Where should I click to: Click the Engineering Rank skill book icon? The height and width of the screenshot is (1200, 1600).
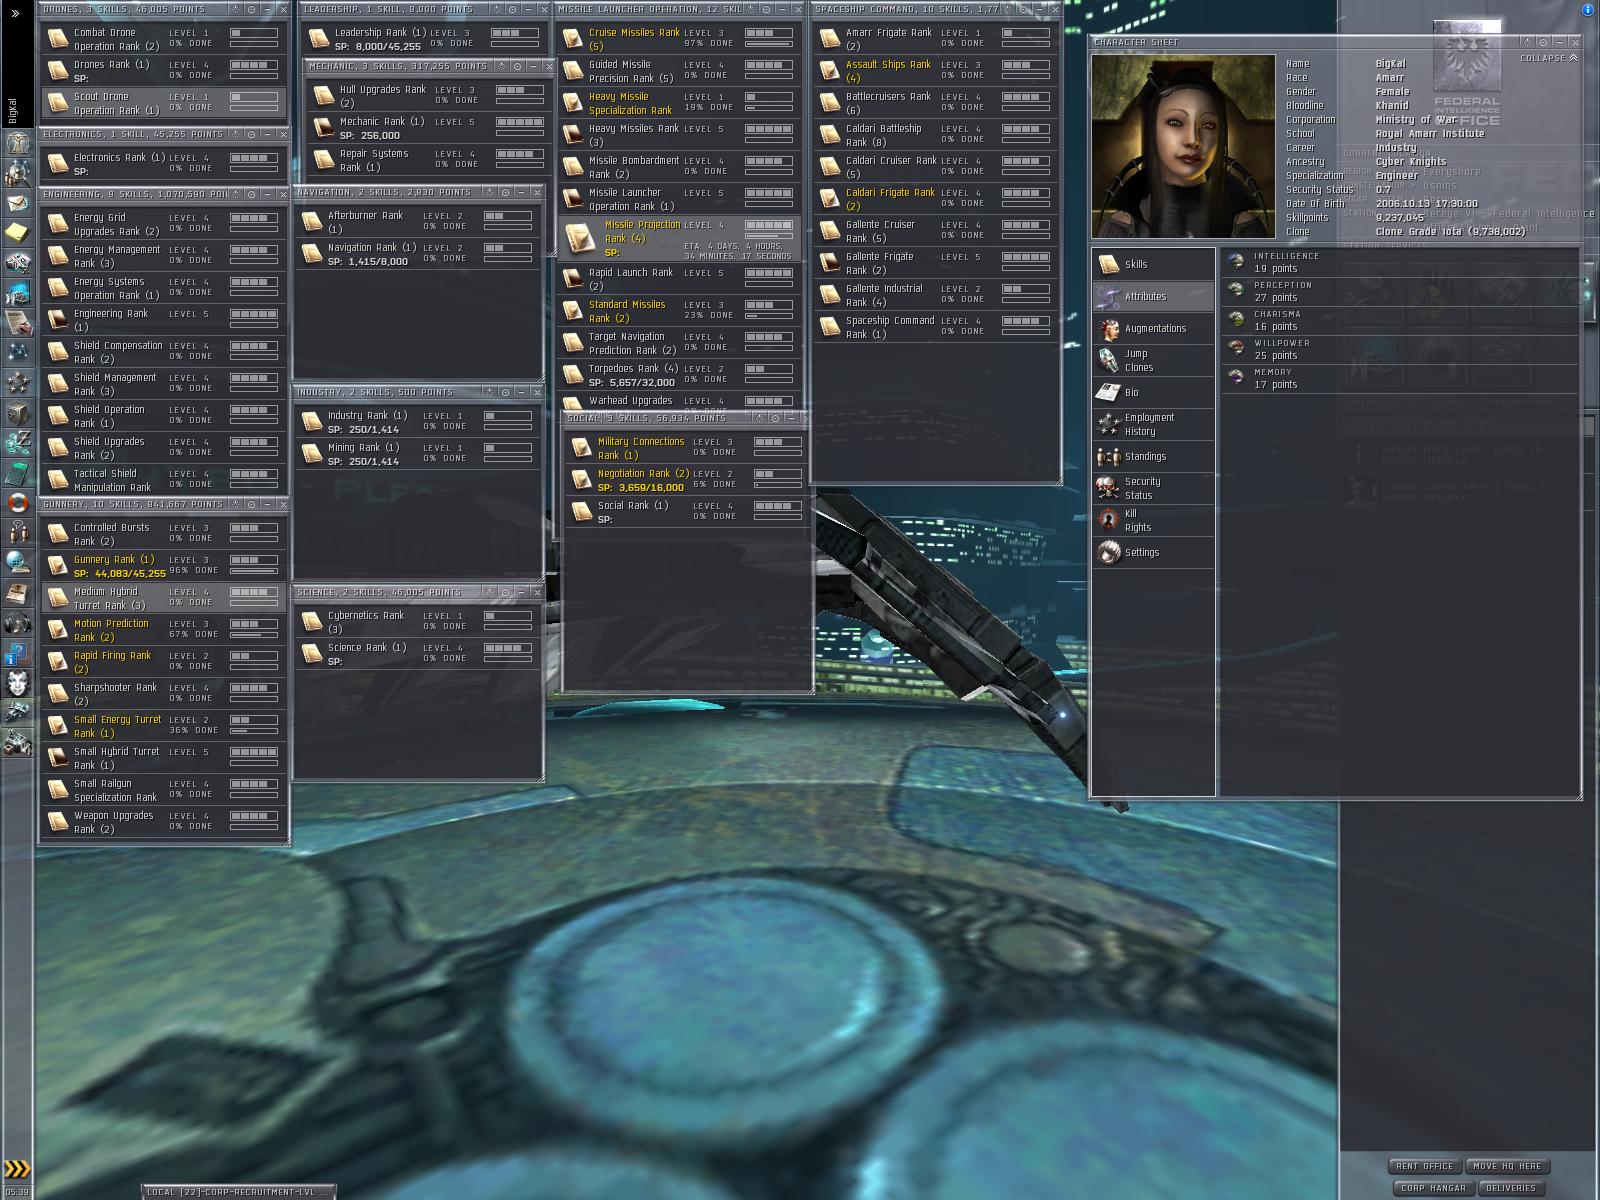point(58,320)
